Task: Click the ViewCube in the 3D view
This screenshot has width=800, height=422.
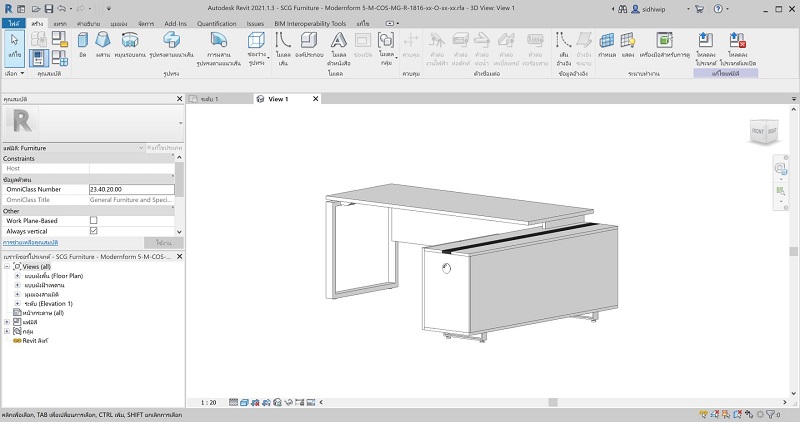Action: (762, 130)
